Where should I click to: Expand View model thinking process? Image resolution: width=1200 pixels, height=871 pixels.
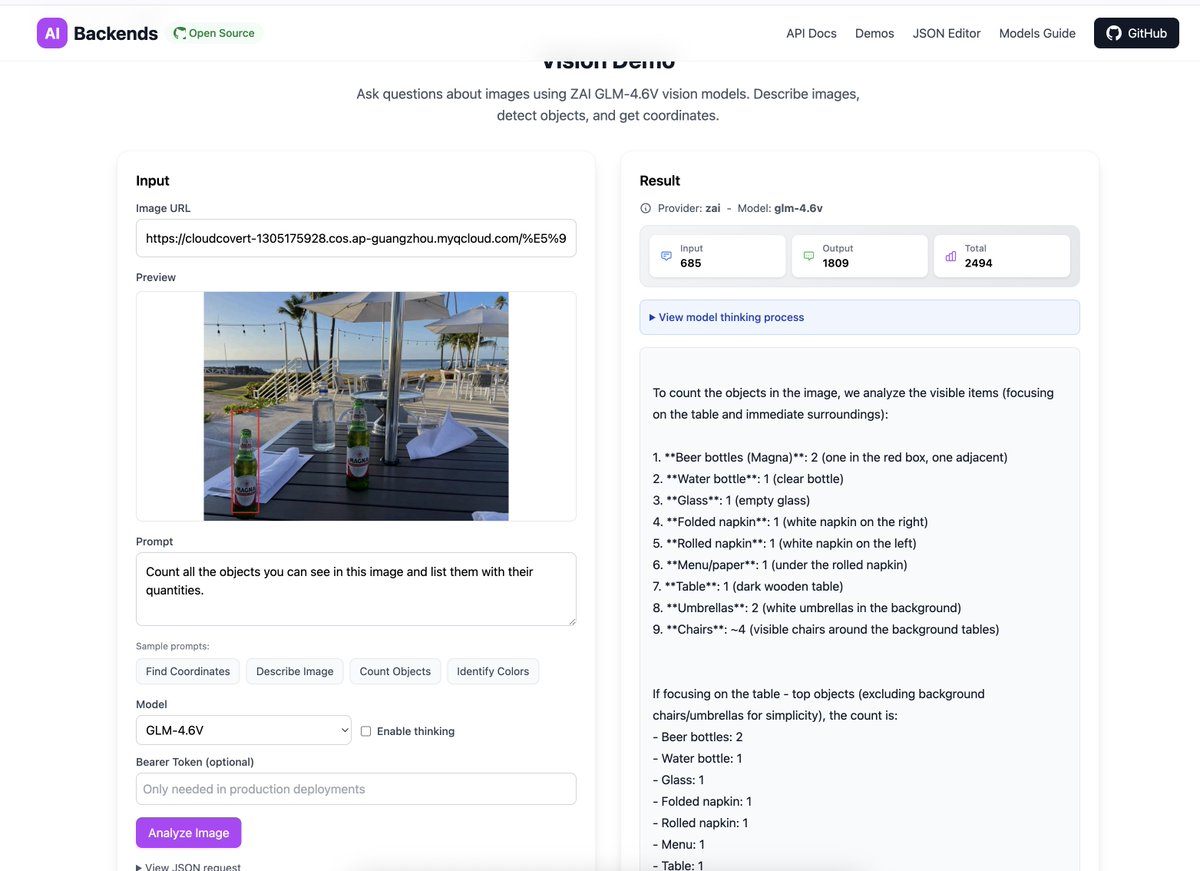859,317
